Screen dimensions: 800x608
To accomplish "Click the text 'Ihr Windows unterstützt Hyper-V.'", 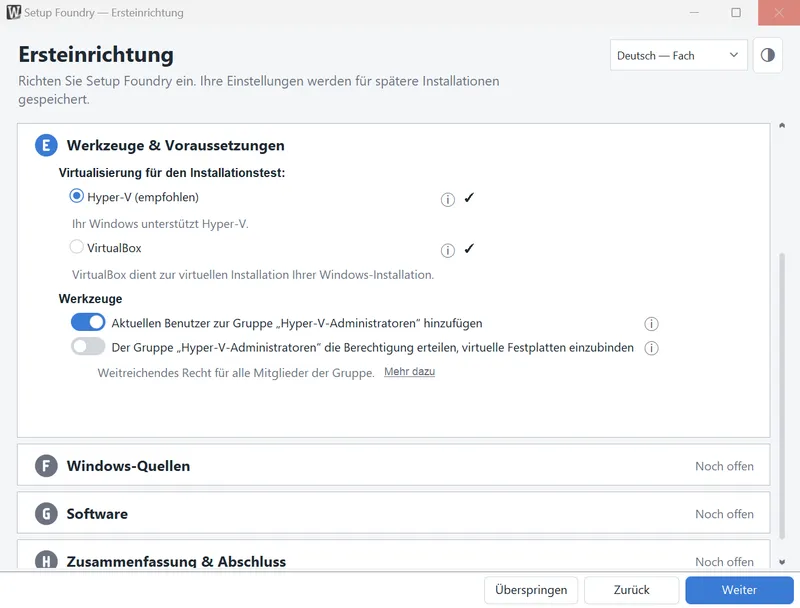I will 160,224.
